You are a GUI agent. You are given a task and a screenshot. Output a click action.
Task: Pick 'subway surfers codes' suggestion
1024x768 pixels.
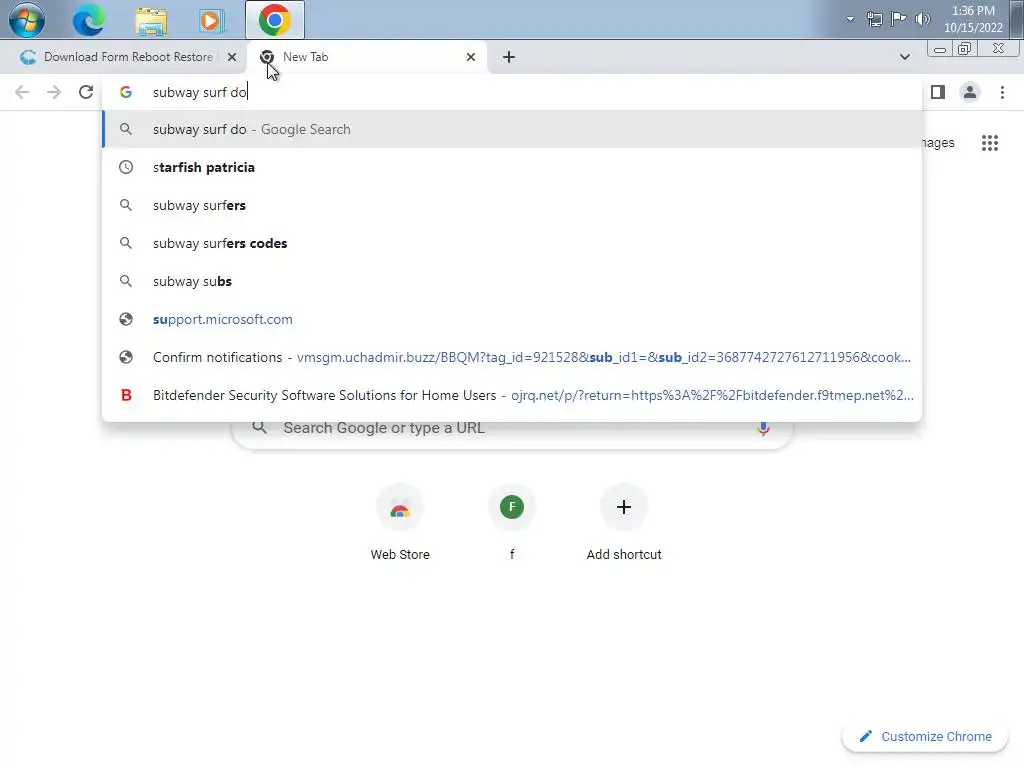(x=512, y=243)
